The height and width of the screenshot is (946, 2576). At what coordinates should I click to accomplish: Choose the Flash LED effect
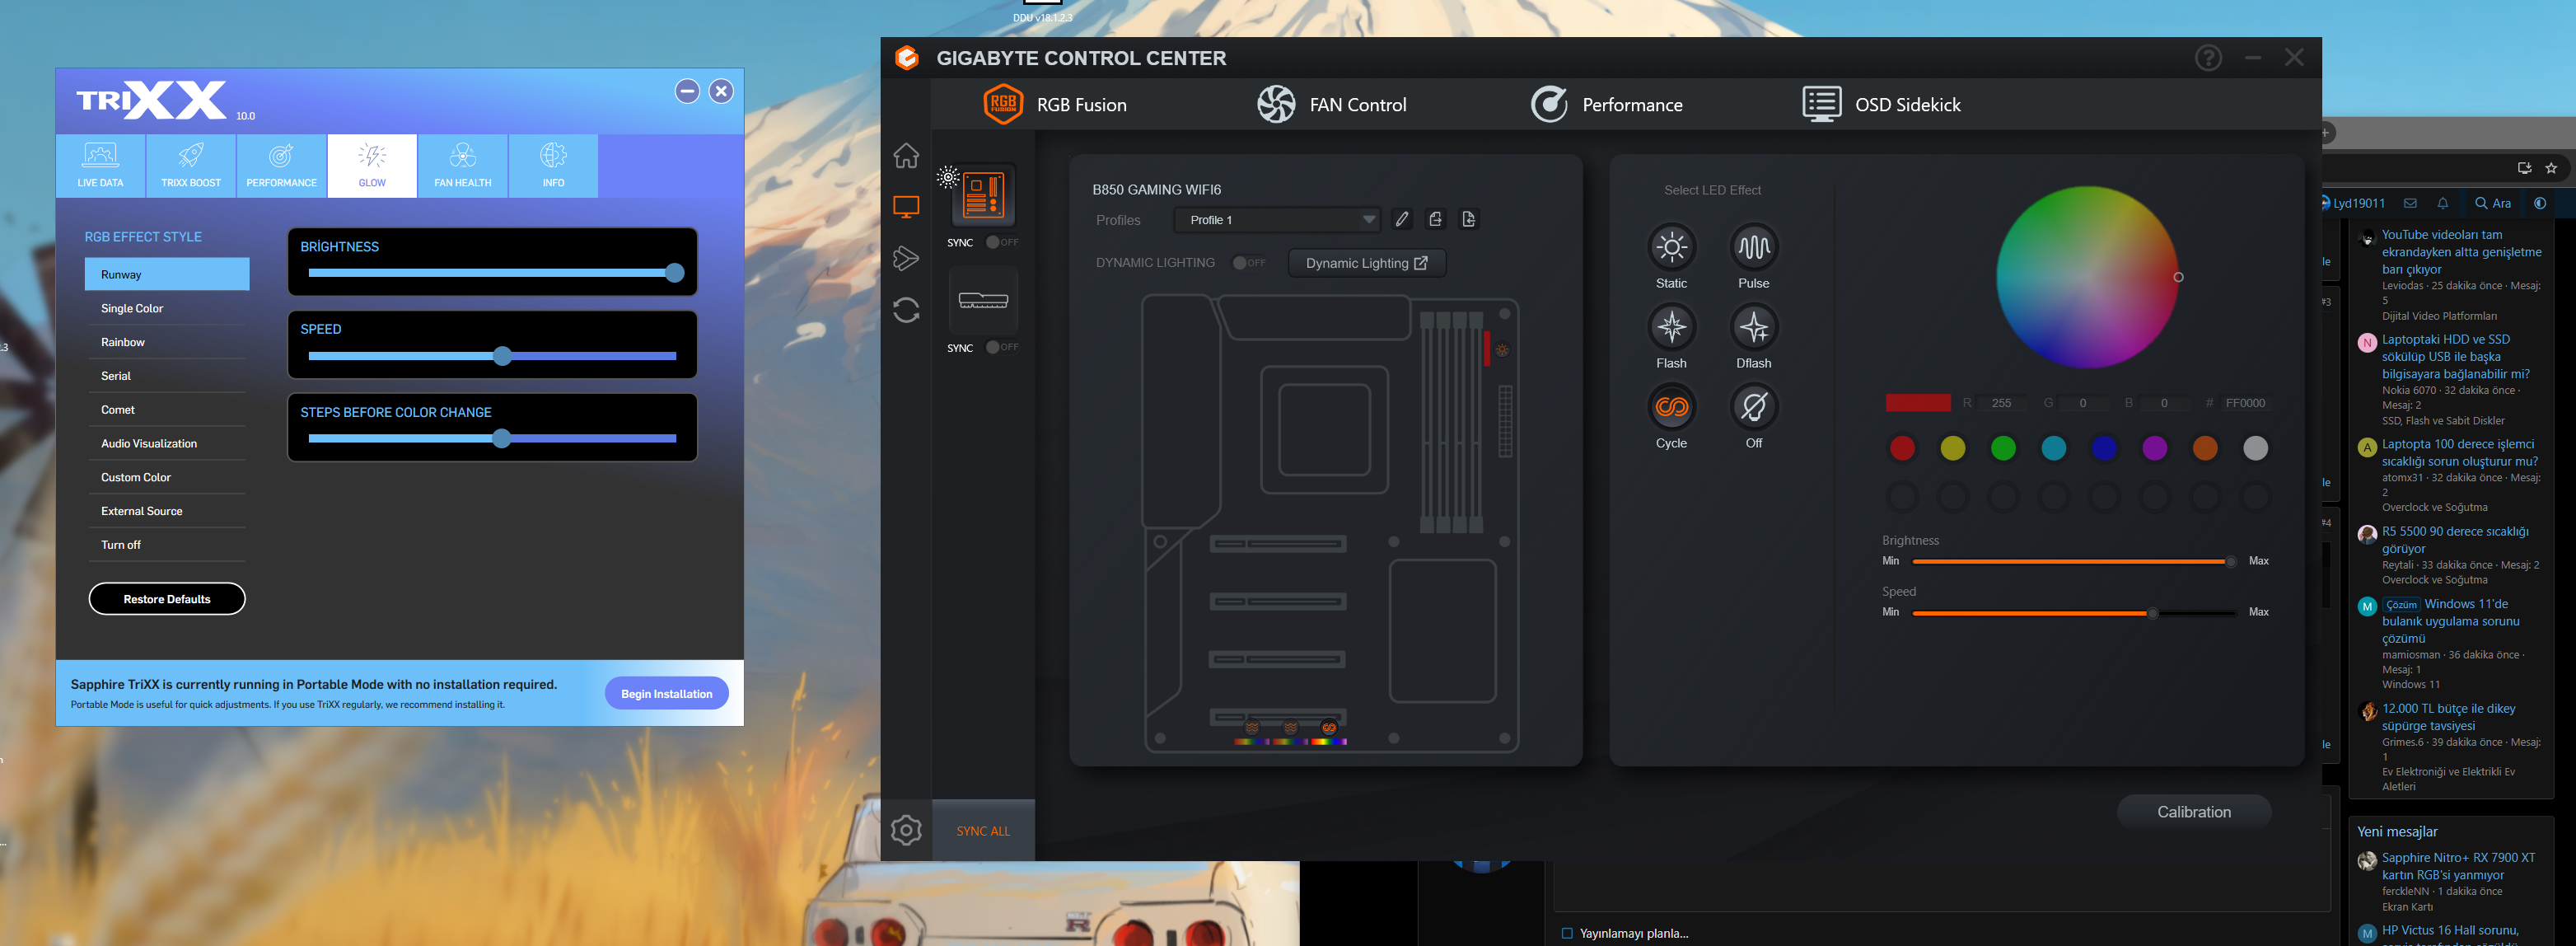[x=1671, y=326]
